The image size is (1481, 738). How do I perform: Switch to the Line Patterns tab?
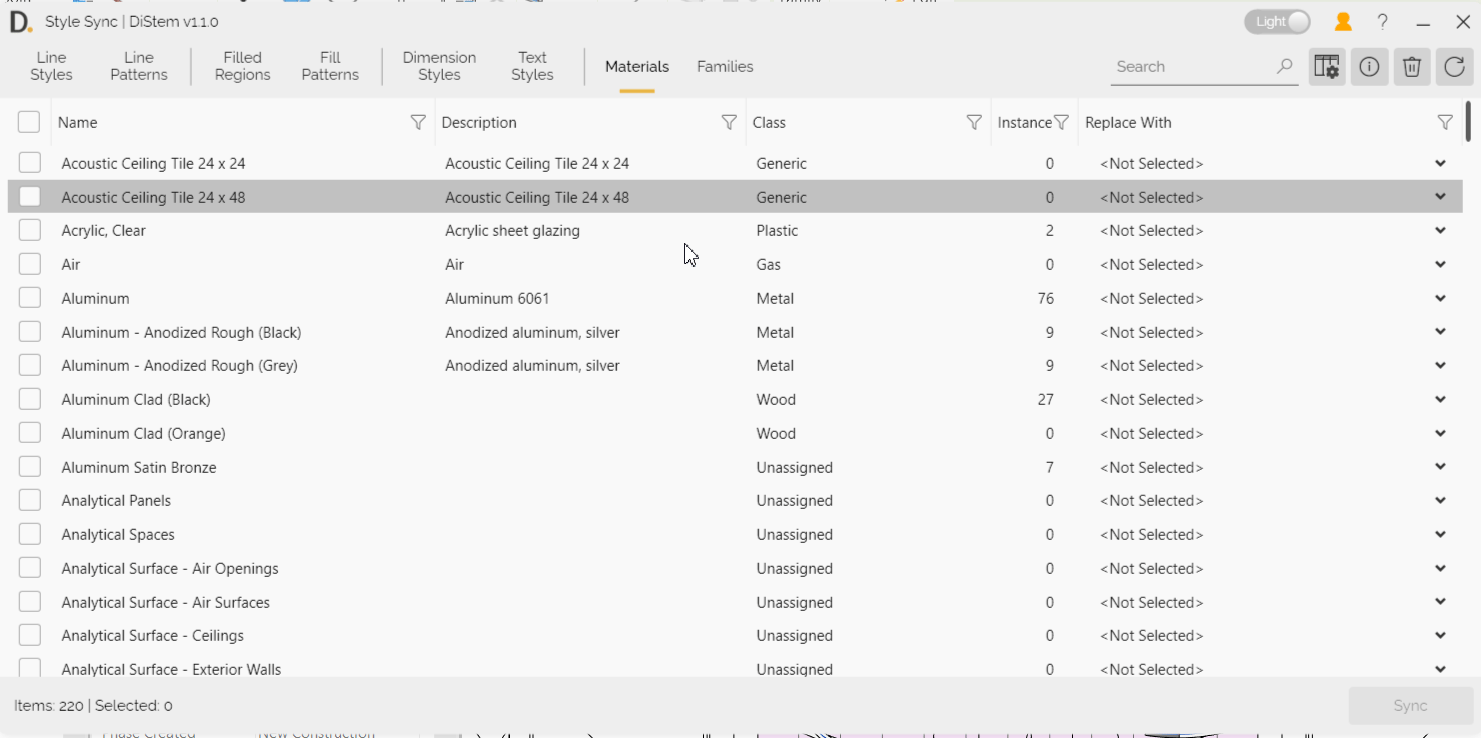(x=139, y=66)
